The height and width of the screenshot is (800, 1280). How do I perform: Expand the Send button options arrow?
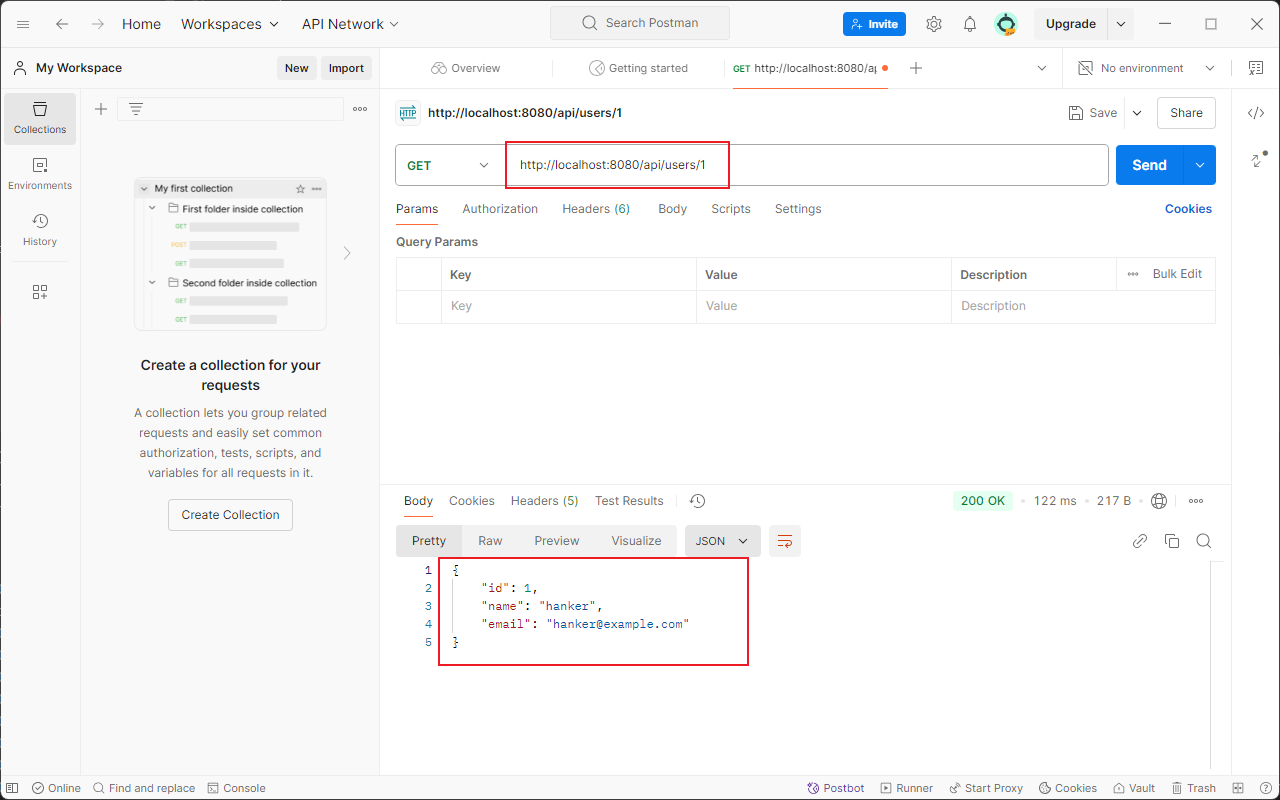click(1199, 165)
